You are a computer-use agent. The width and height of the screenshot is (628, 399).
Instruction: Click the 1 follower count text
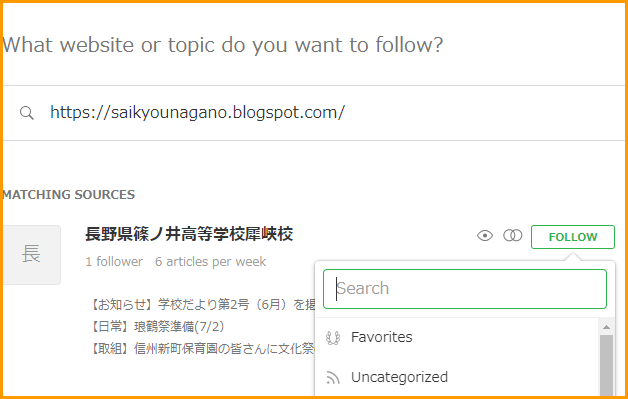tap(114, 262)
